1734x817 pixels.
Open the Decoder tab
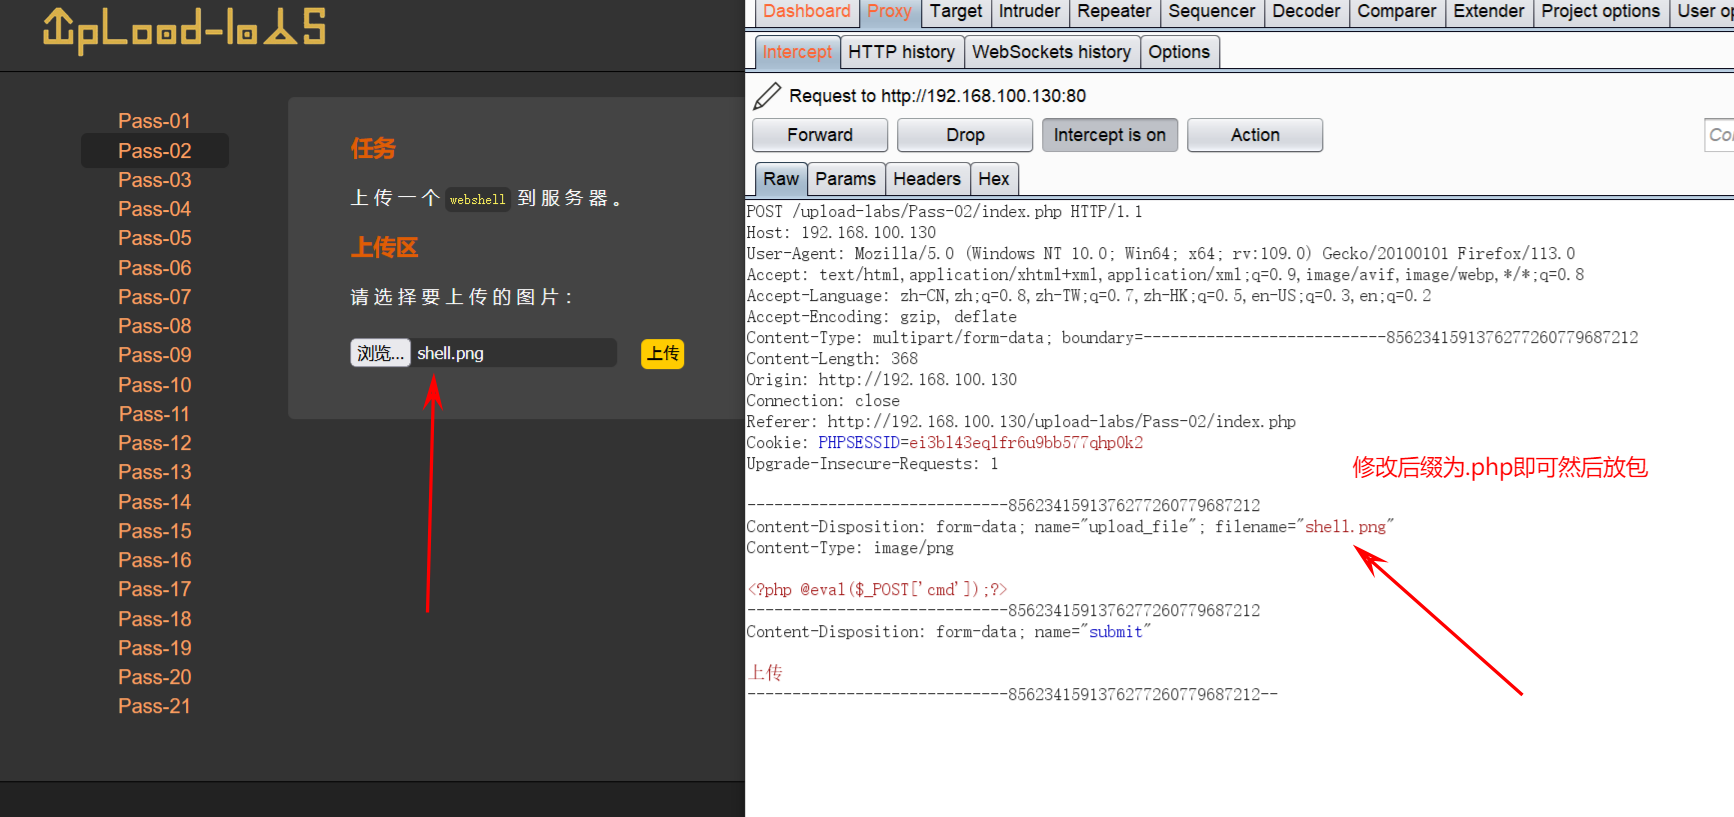click(x=1306, y=12)
